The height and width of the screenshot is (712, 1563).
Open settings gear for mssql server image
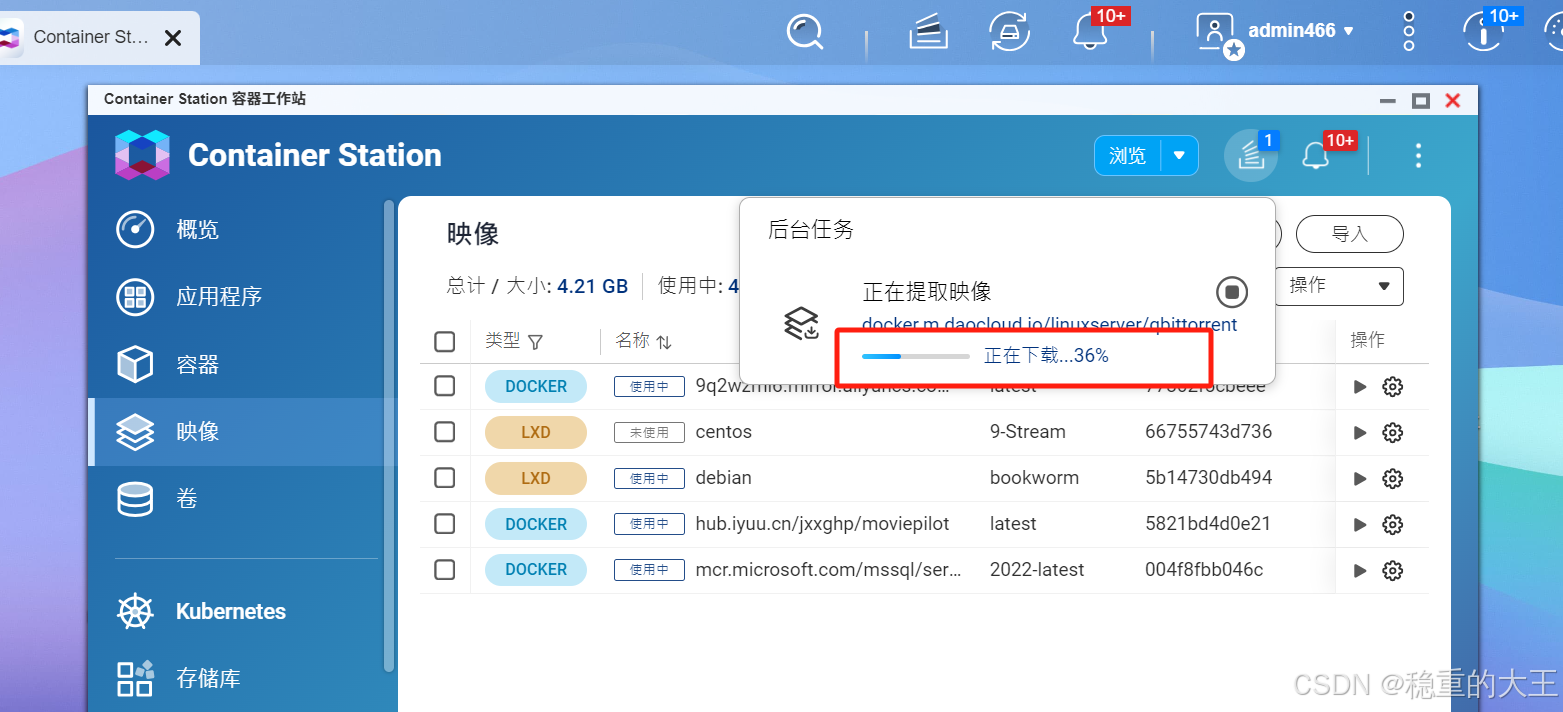(x=1392, y=571)
